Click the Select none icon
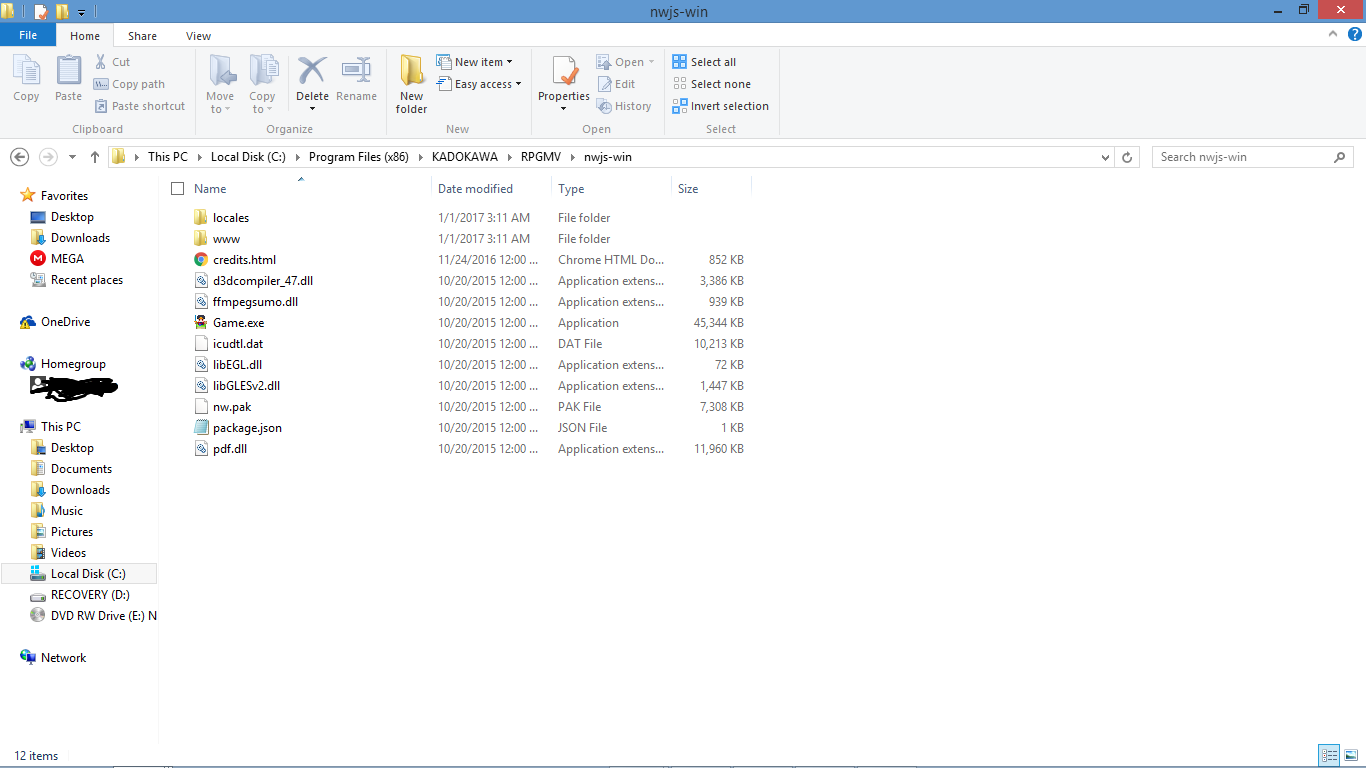Image resolution: width=1366 pixels, height=768 pixels. pos(680,84)
